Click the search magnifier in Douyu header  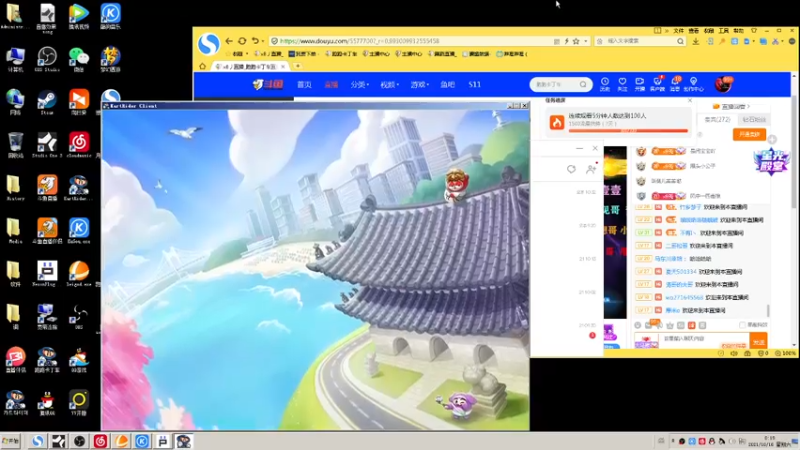point(583,85)
